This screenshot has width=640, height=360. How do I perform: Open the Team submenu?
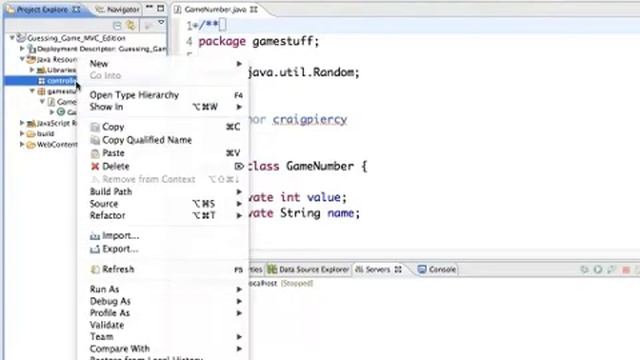tap(163, 337)
